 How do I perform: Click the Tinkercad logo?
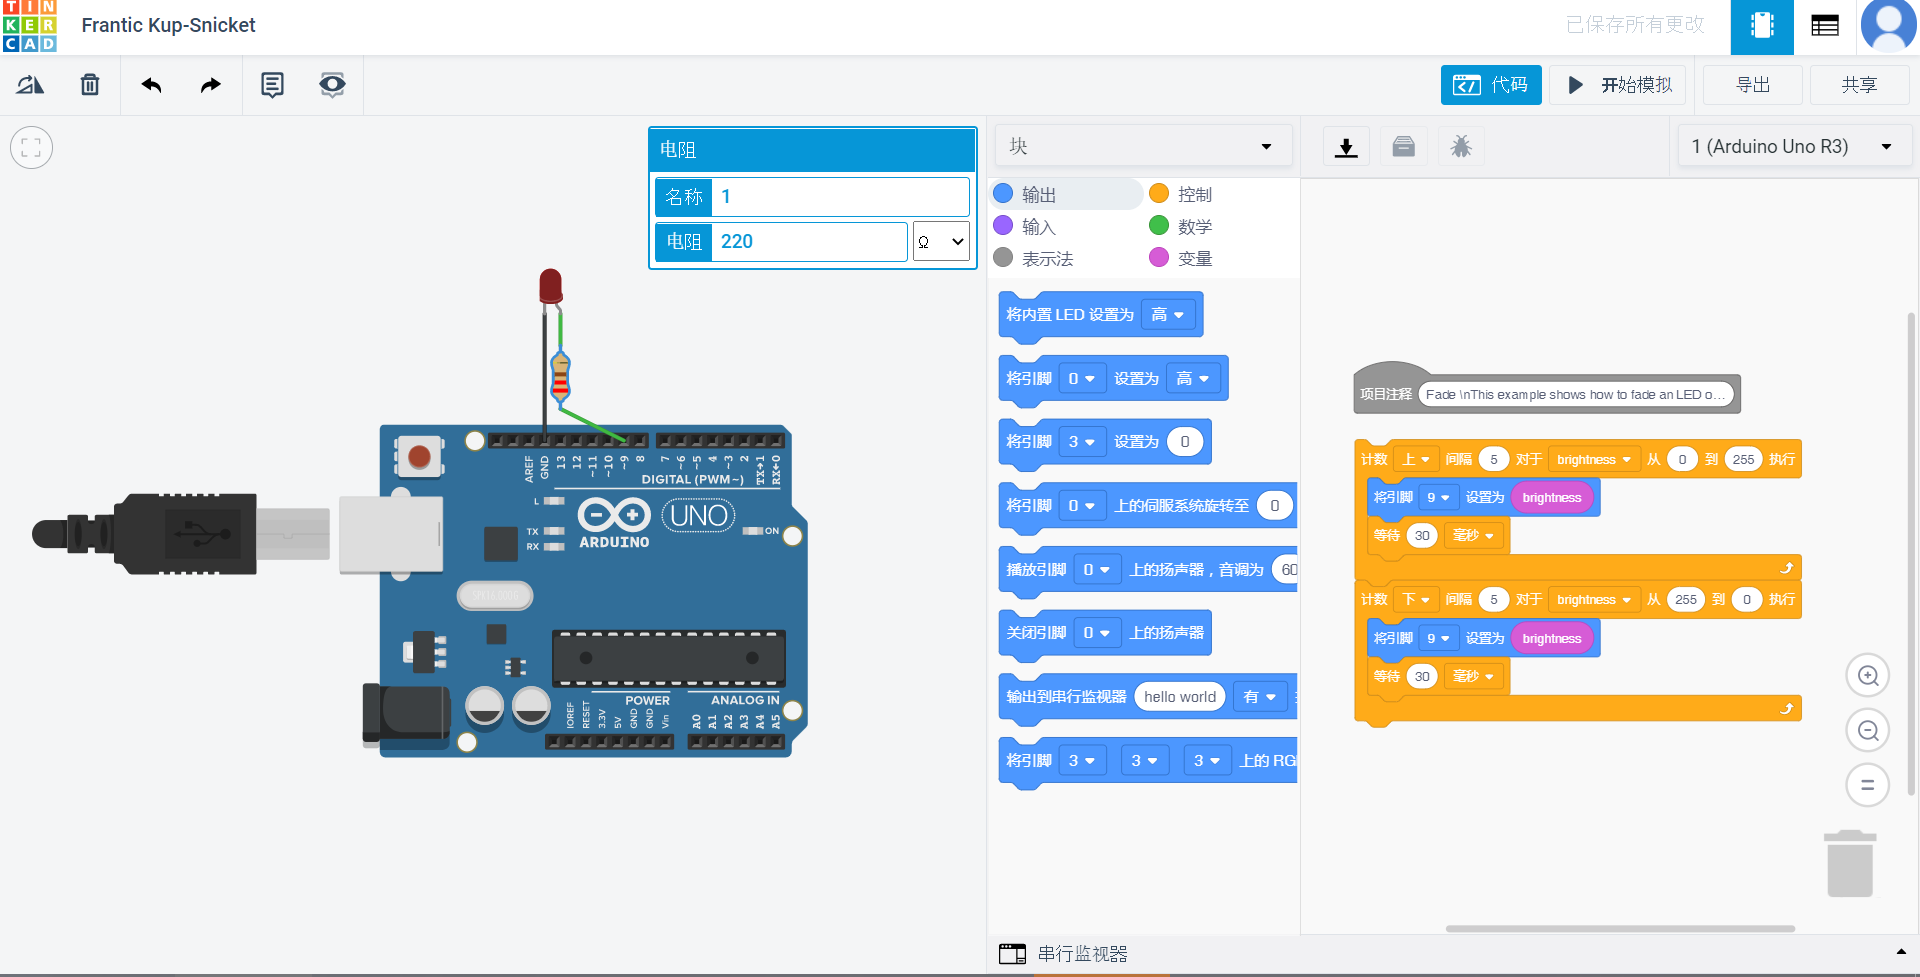[30, 26]
